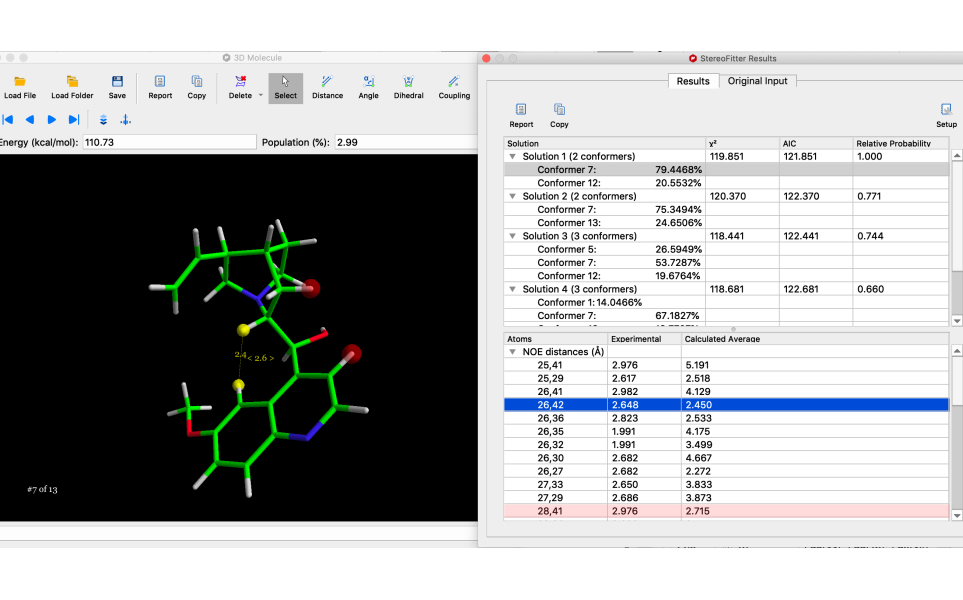The width and height of the screenshot is (963, 600).
Task: Activate the Coupling tool
Action: 454,87
